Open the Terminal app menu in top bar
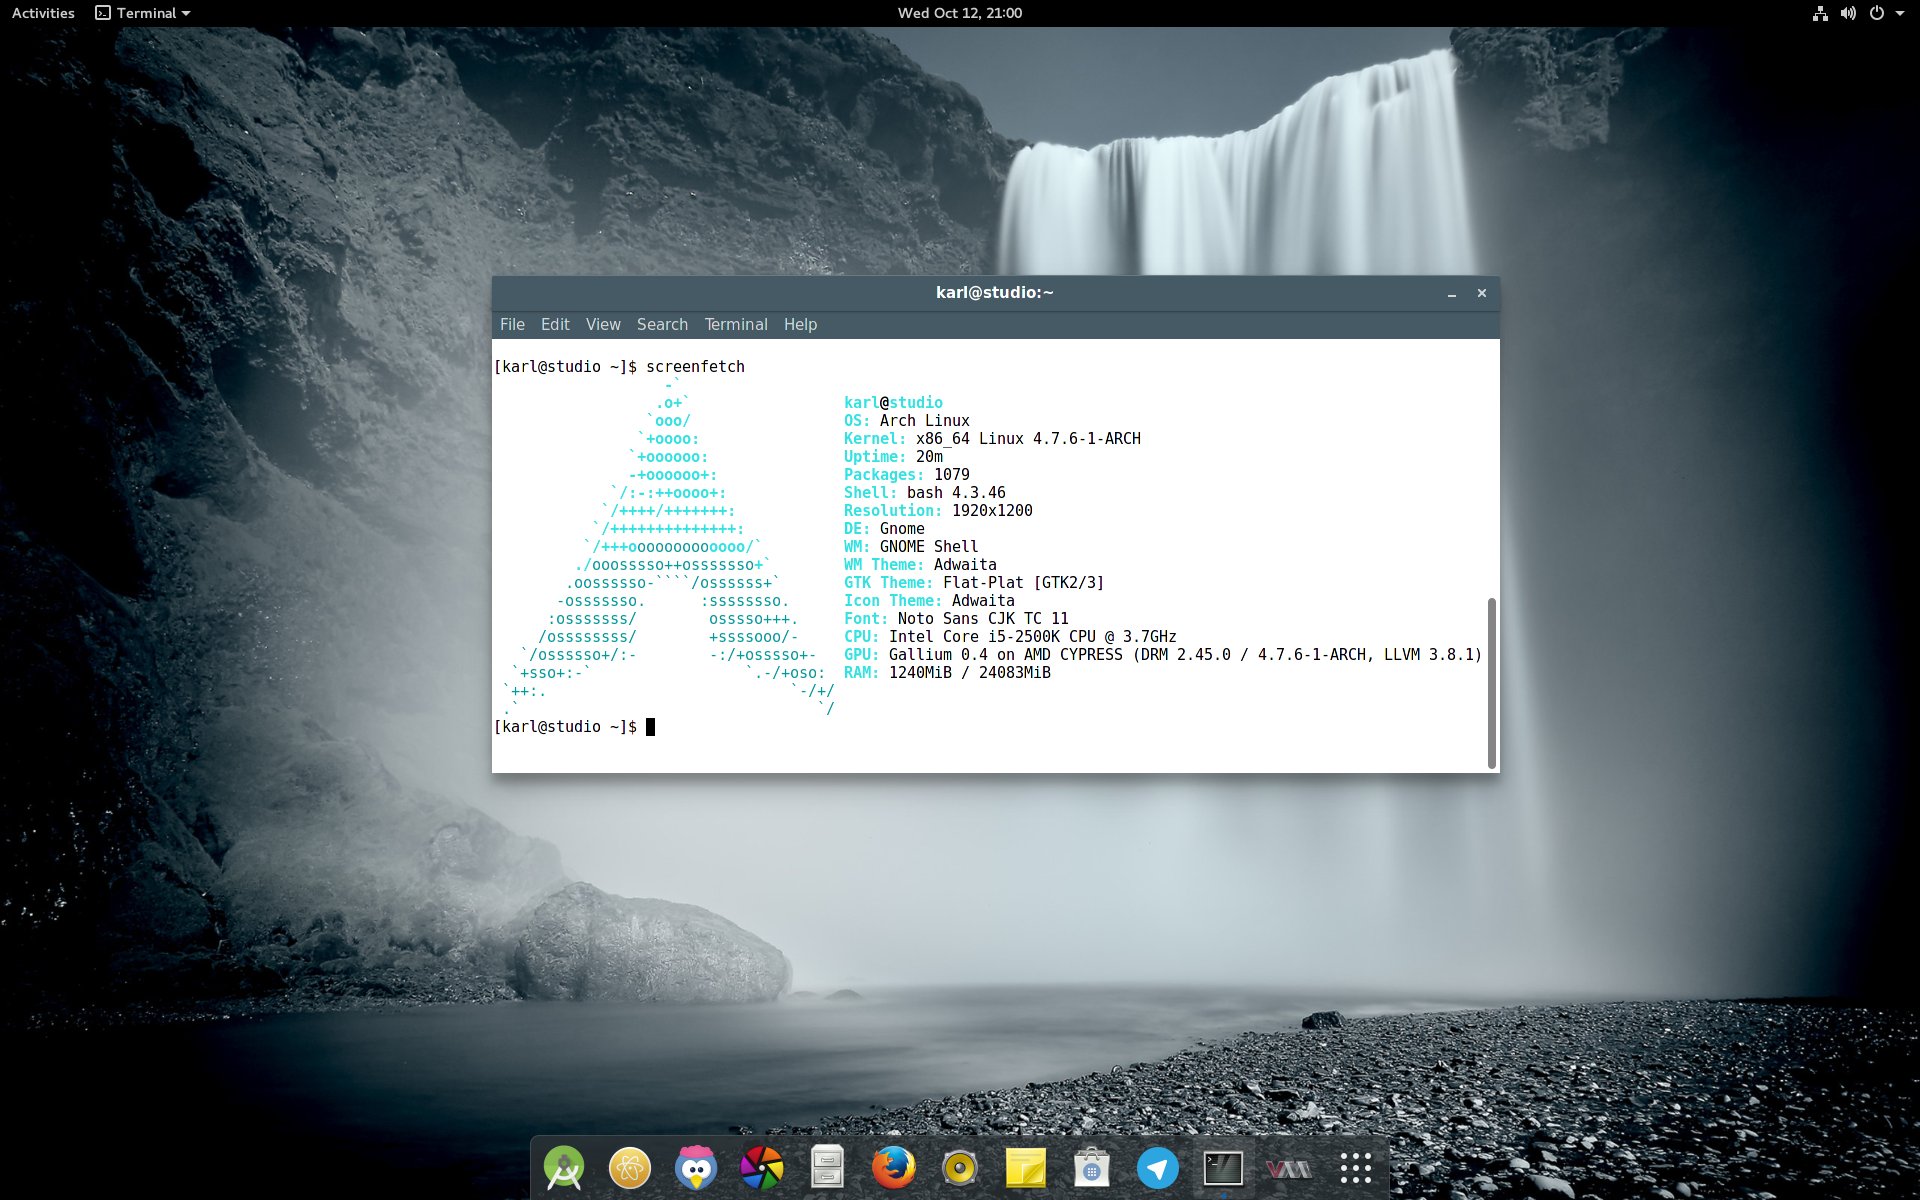Image resolution: width=1920 pixels, height=1200 pixels. [x=143, y=13]
